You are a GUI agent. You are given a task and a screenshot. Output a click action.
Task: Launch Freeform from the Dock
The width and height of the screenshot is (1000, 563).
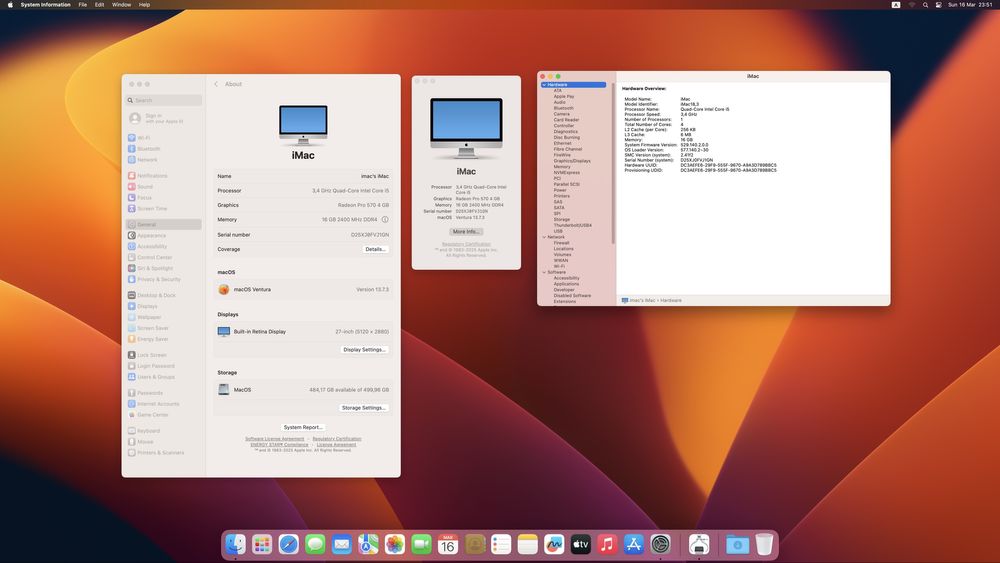pyautogui.click(x=554, y=545)
